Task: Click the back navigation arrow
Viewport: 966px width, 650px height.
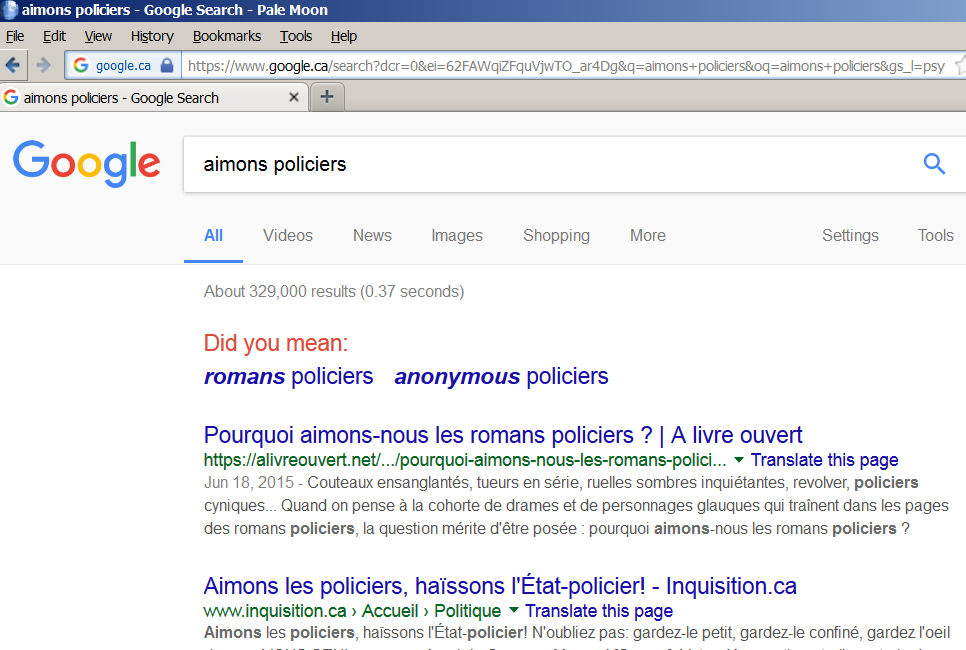Action: (14, 63)
